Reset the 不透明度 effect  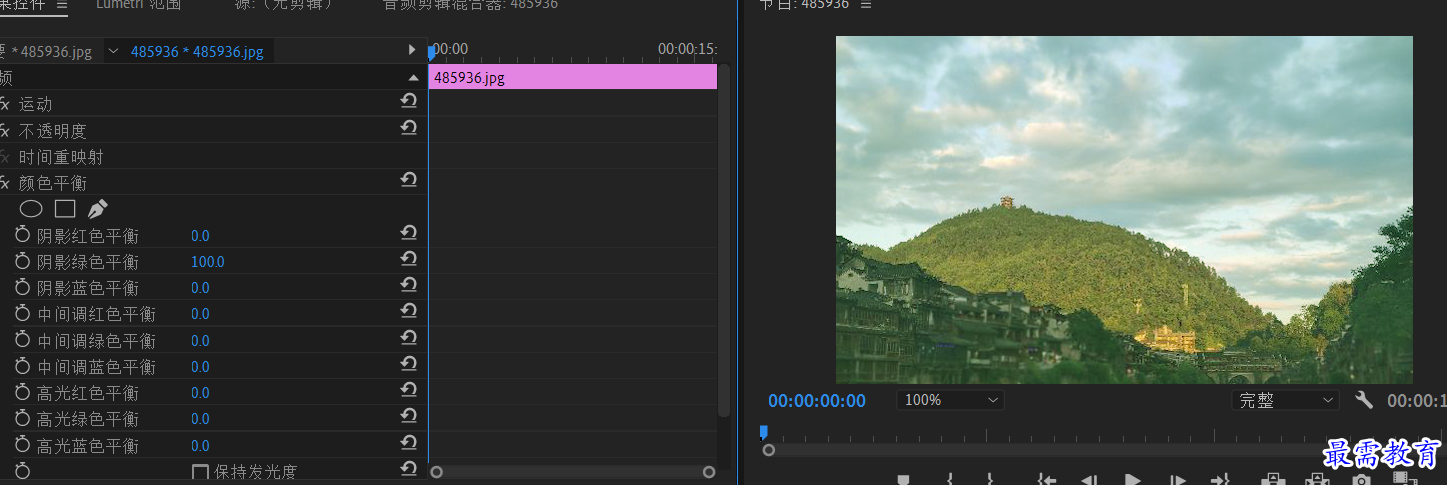408,128
